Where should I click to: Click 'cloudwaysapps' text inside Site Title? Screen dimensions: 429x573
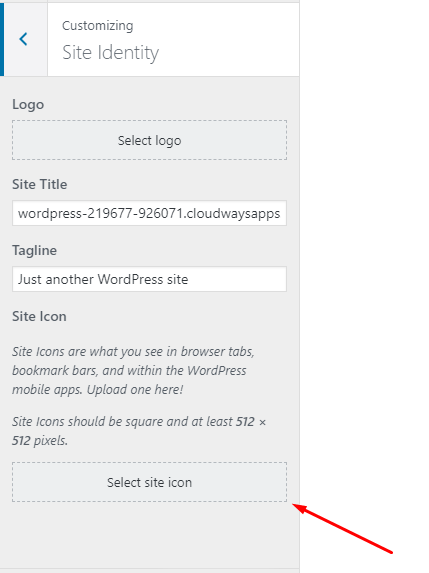(x=233, y=213)
